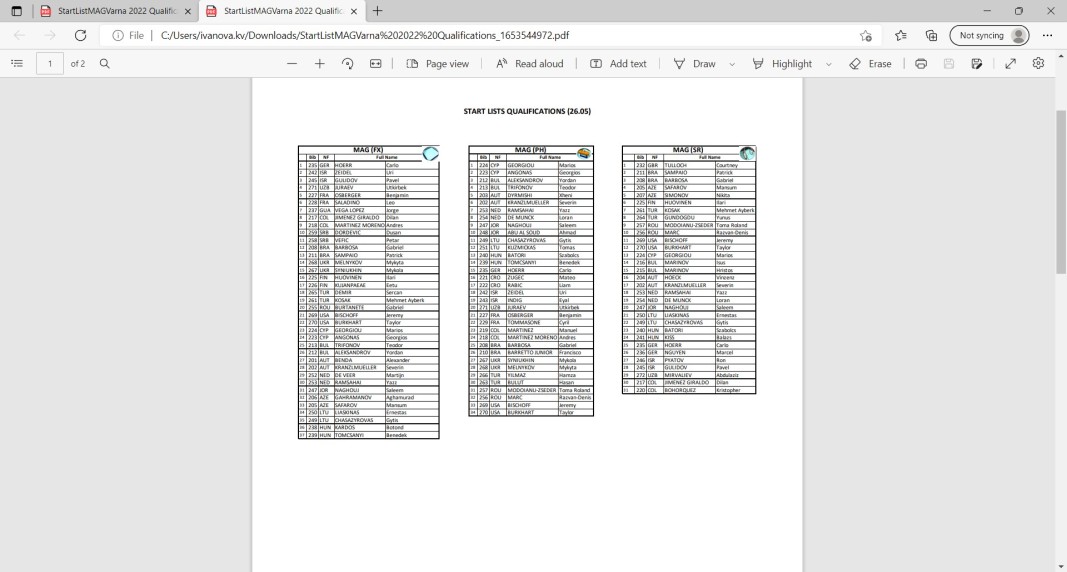This screenshot has width=1067, height=572.
Task: Enter full screen mode for the PDF
Action: pyautogui.click(x=1010, y=64)
